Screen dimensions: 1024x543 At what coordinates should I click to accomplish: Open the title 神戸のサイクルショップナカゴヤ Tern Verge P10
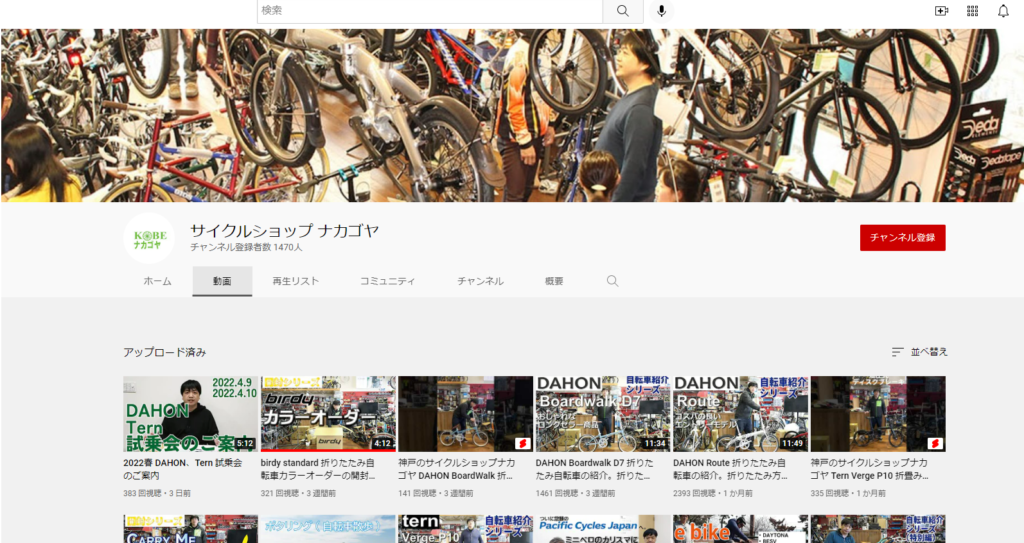point(869,469)
